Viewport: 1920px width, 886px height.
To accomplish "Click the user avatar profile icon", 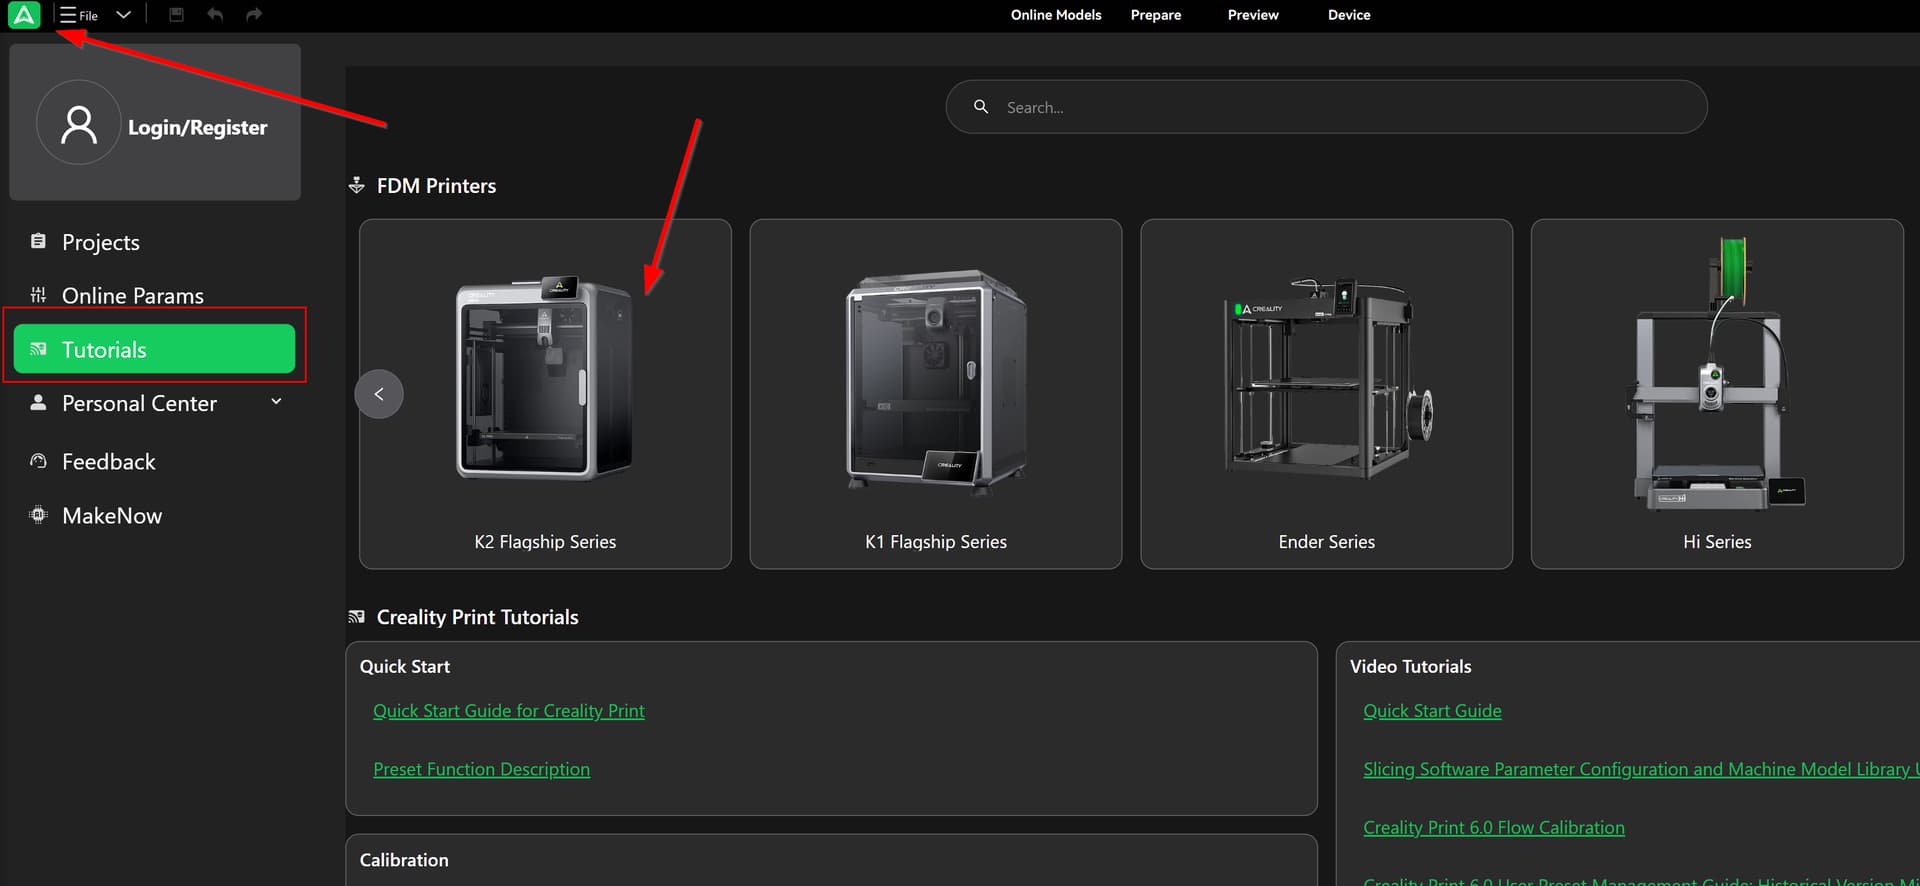I will [x=78, y=123].
